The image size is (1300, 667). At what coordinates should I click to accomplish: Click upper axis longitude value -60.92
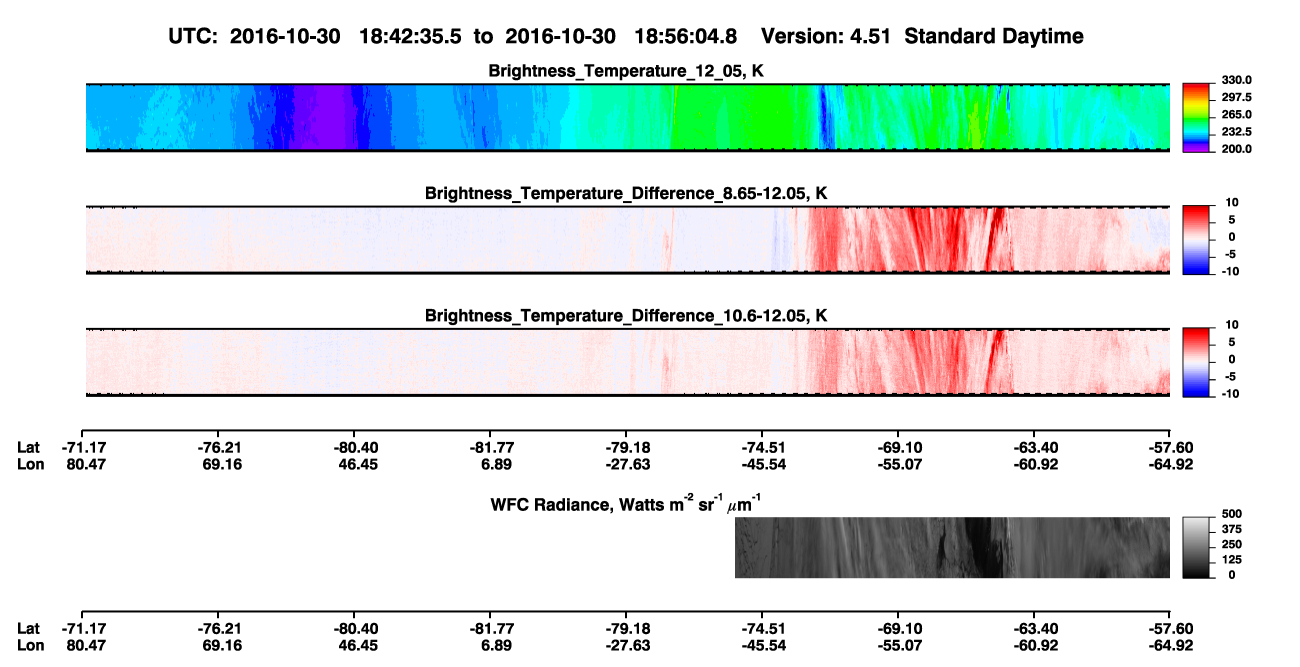point(1035,464)
